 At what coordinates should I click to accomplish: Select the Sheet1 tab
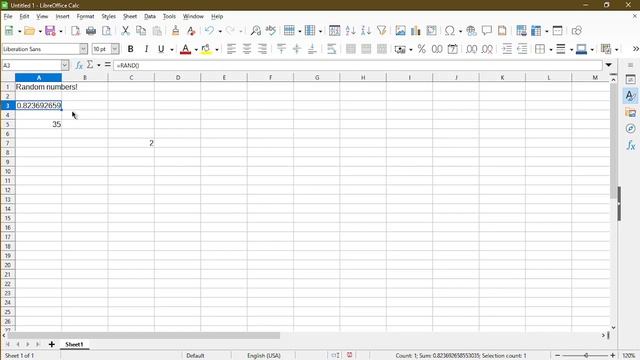(74, 344)
